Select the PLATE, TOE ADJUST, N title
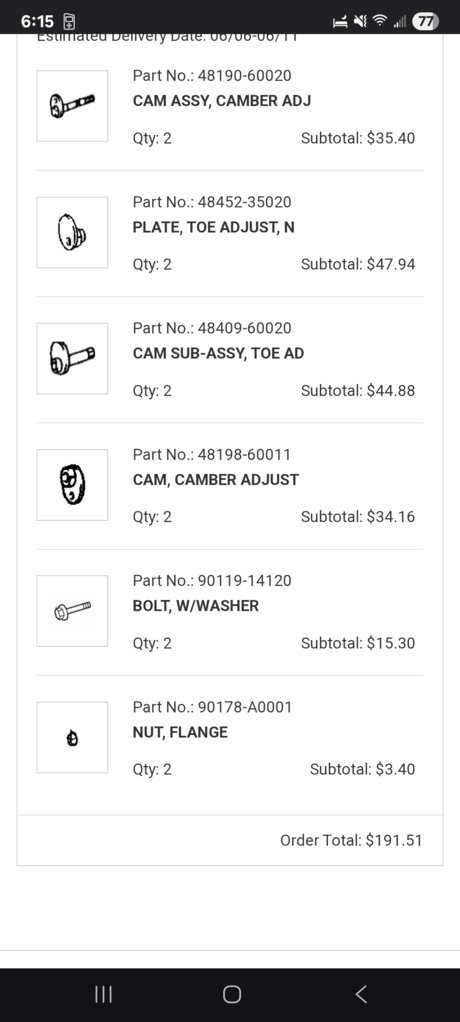 [x=214, y=227]
